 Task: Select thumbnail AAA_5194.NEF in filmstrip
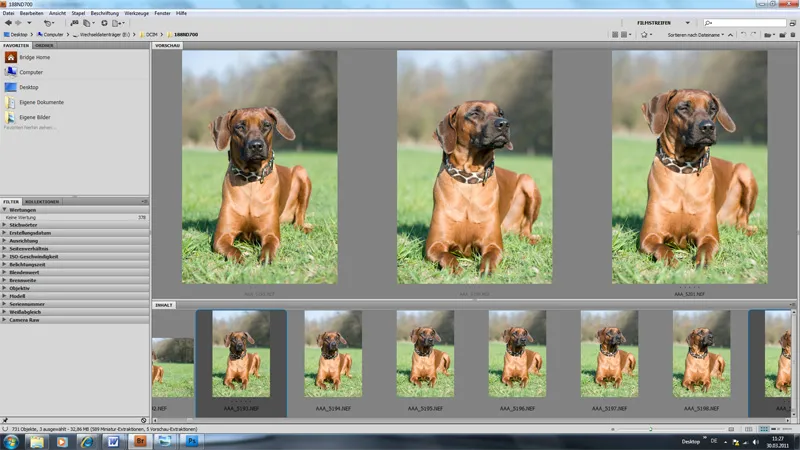coord(333,354)
